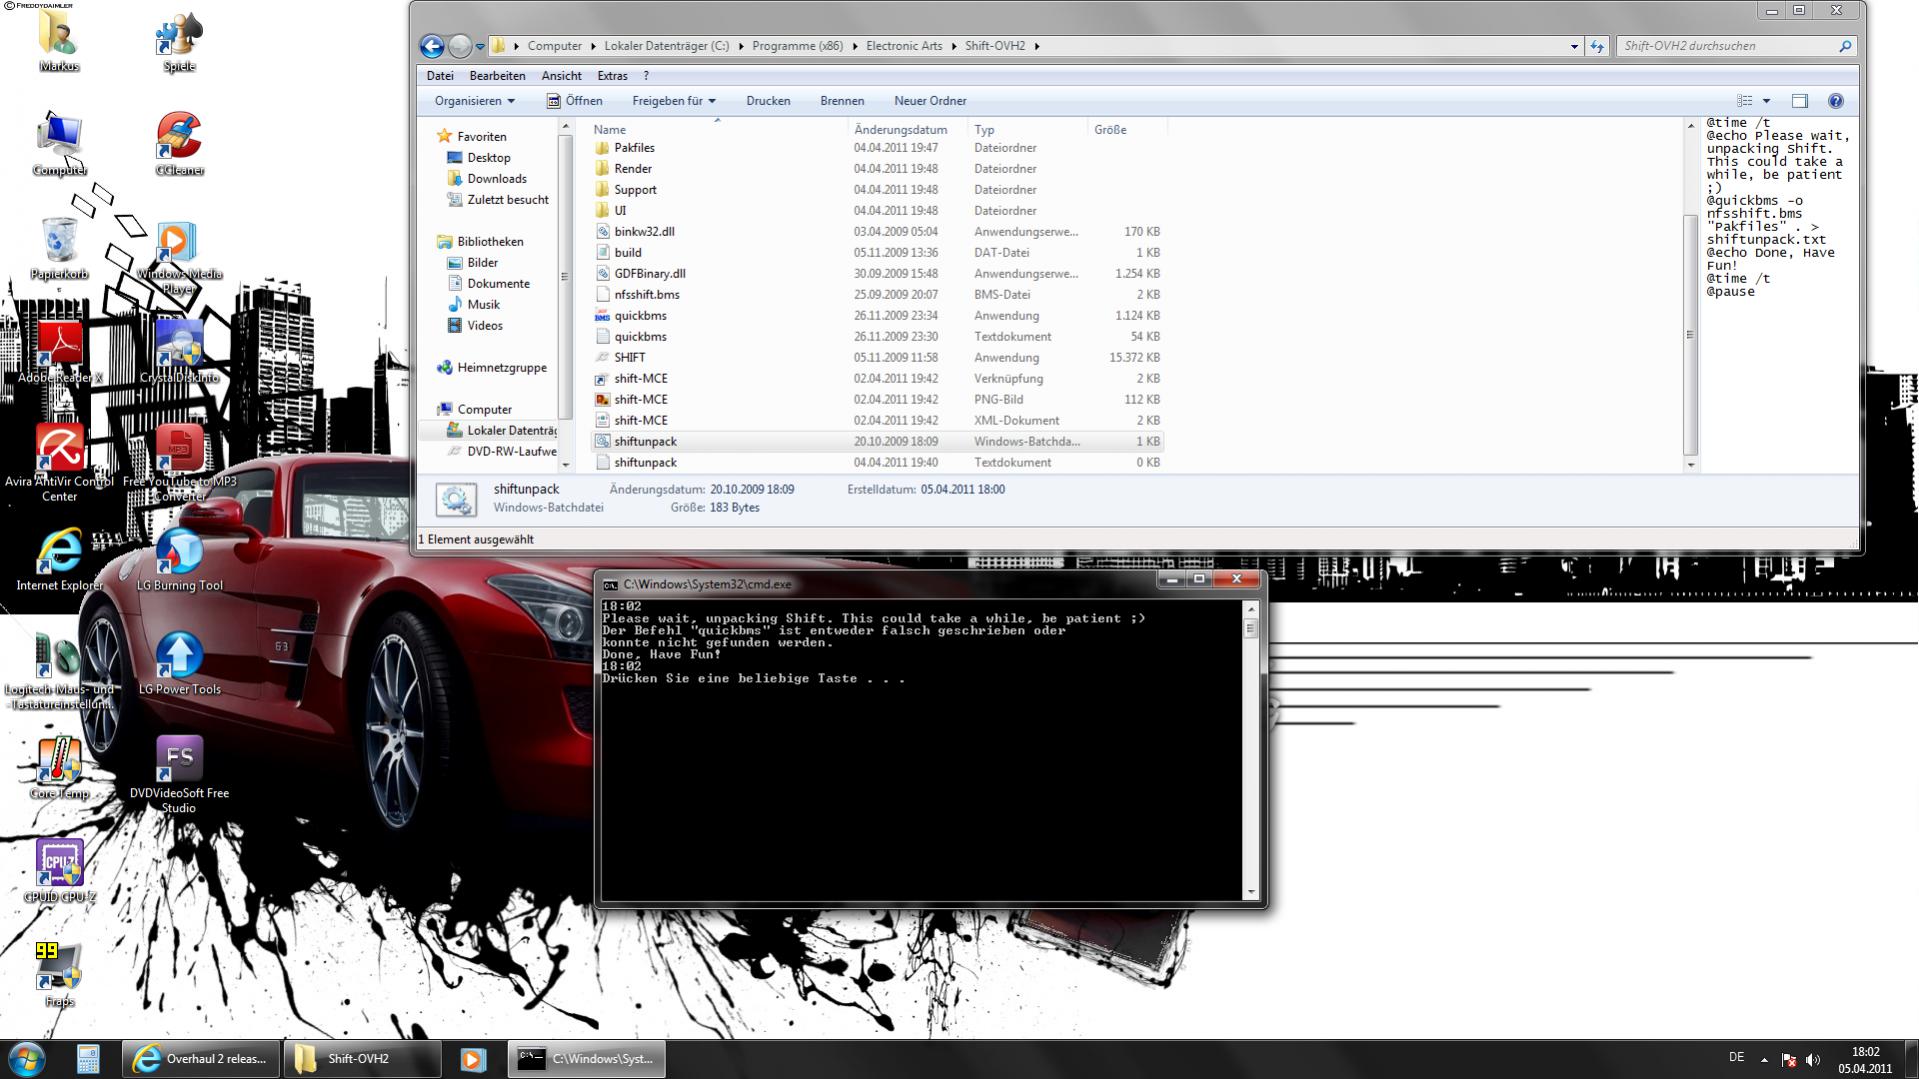Open recent pages dropdown next to forward arrow
This screenshot has height=1079, width=1919.
pyautogui.click(x=480, y=46)
